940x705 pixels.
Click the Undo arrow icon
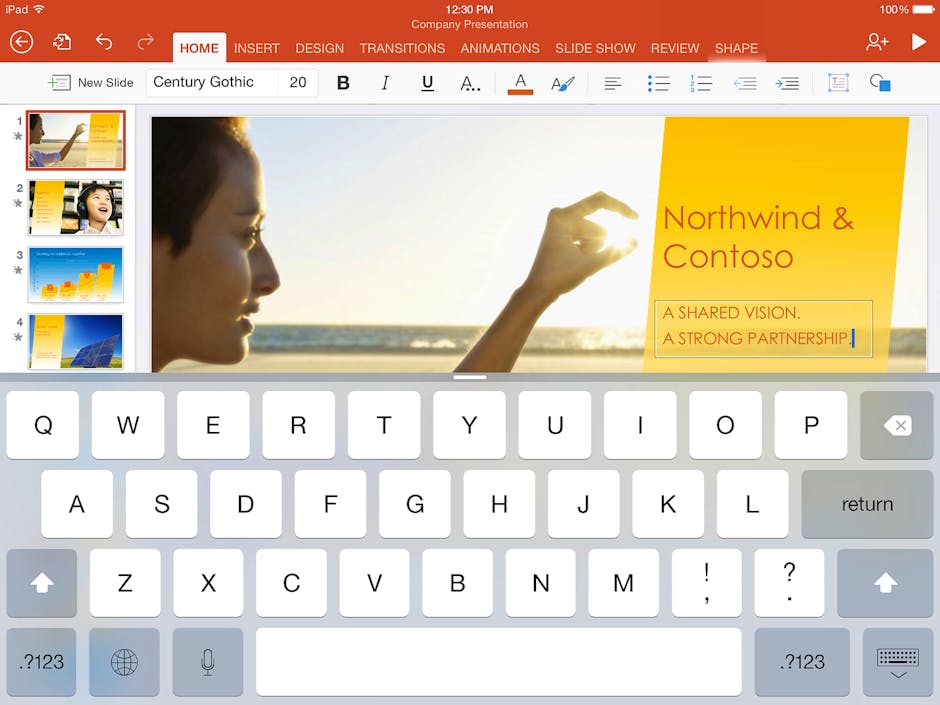(x=104, y=41)
